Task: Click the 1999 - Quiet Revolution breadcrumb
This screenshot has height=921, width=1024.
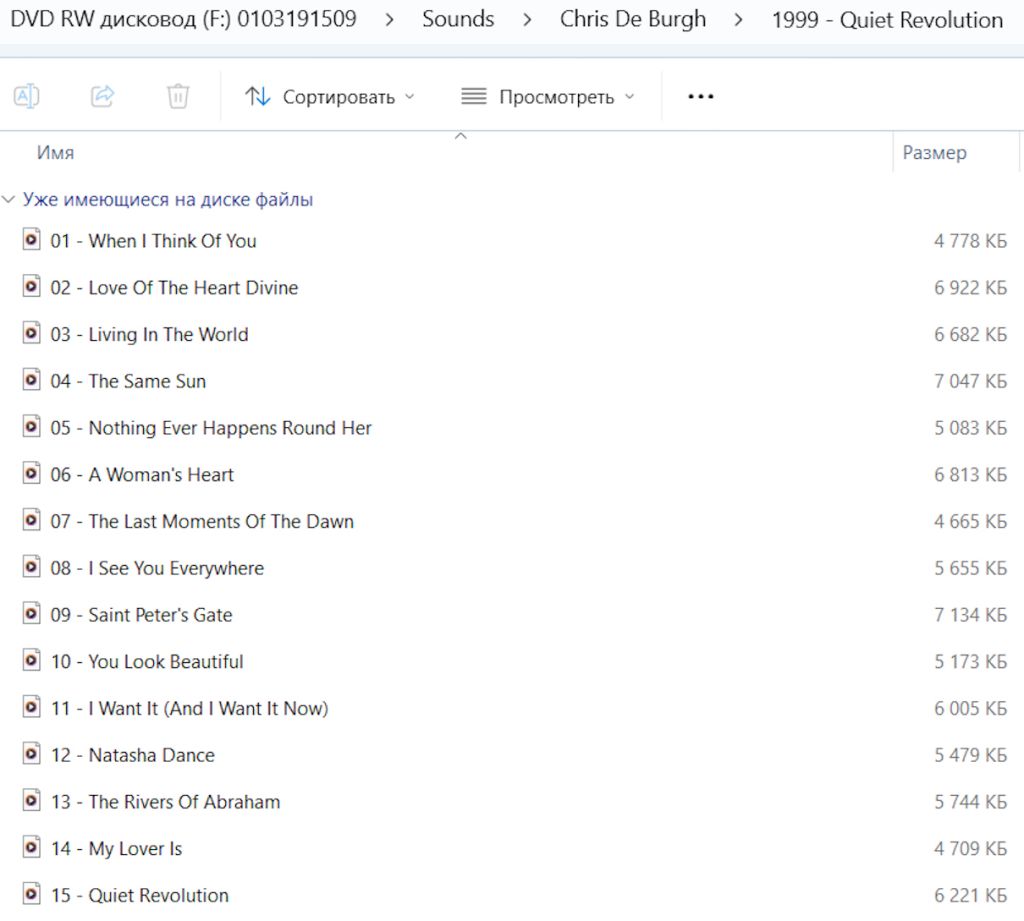Action: coord(888,20)
